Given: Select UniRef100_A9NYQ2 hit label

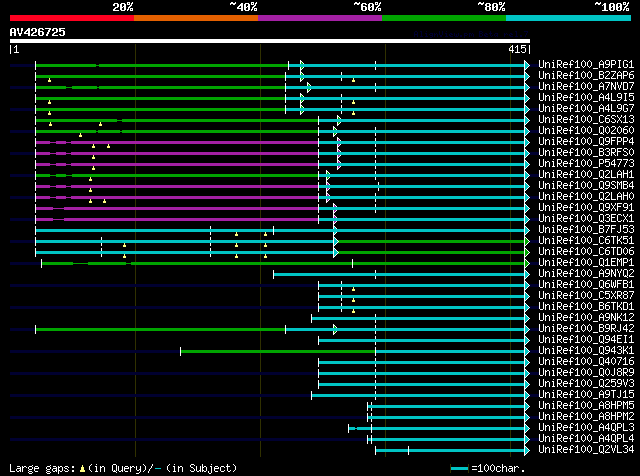Looking at the screenshot, I should (x=586, y=274).
